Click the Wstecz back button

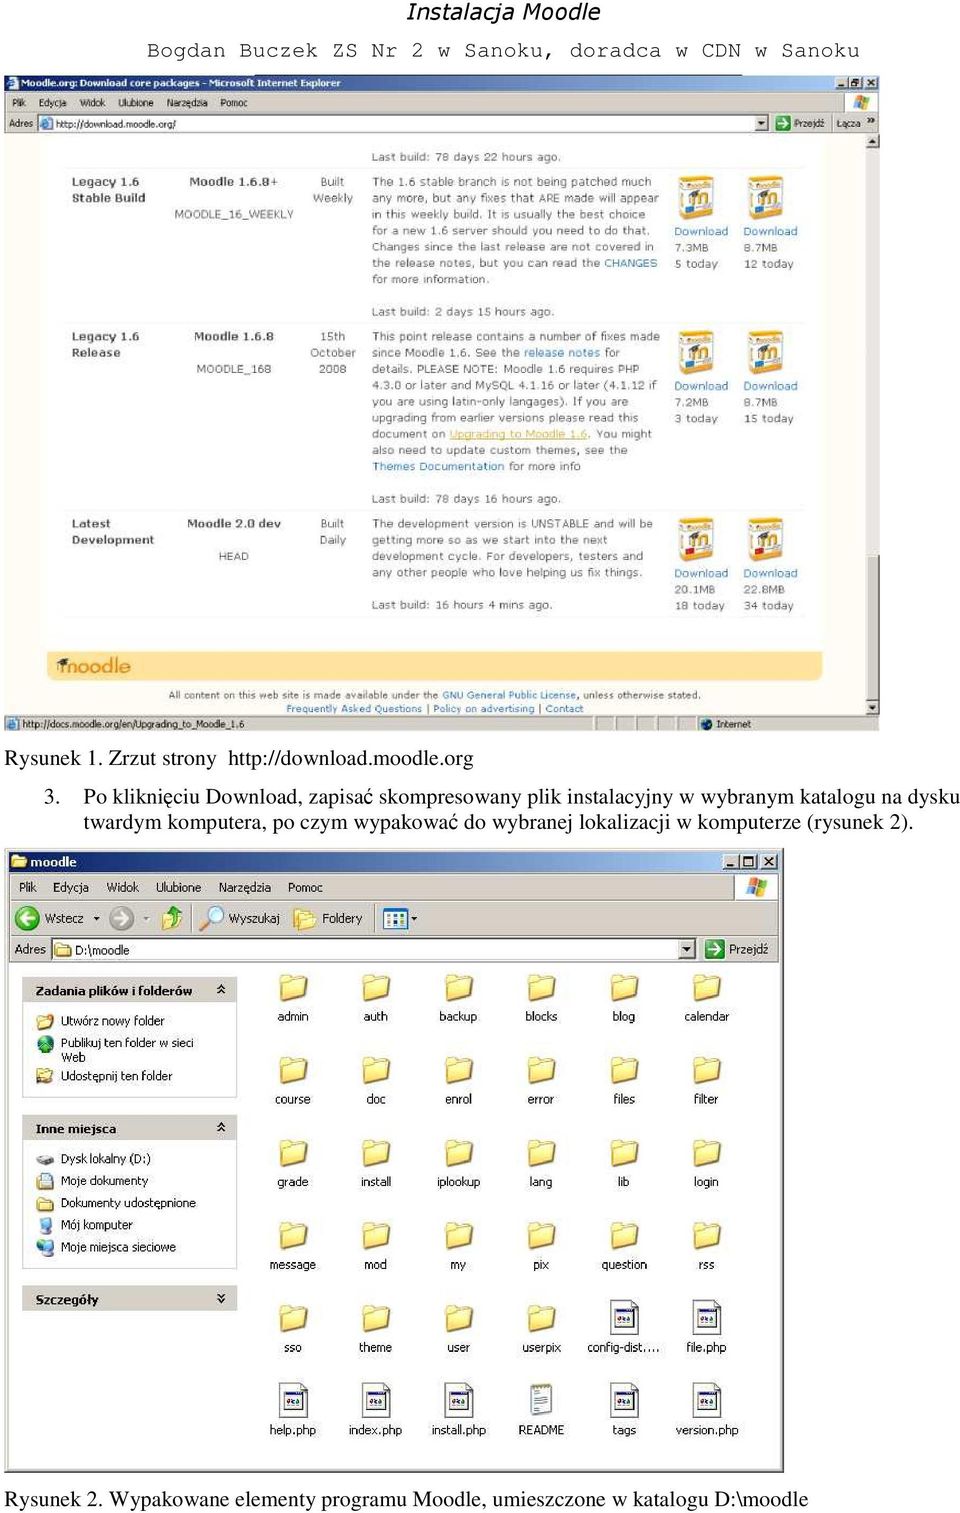tap(50, 918)
